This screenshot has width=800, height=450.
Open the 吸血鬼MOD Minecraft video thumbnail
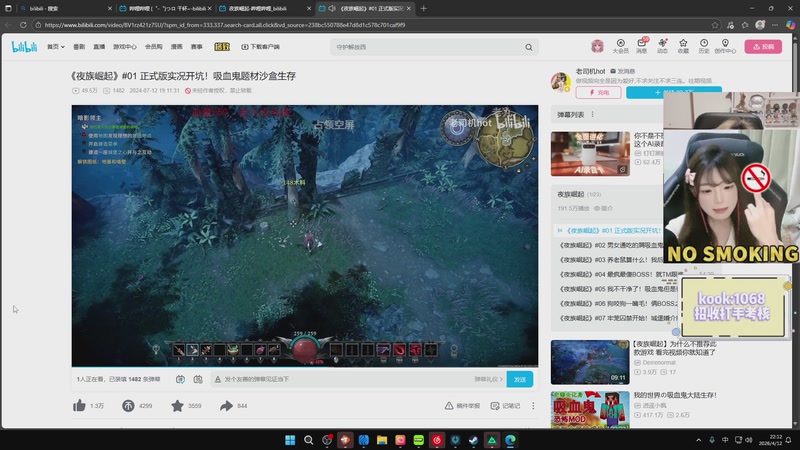(x=590, y=410)
